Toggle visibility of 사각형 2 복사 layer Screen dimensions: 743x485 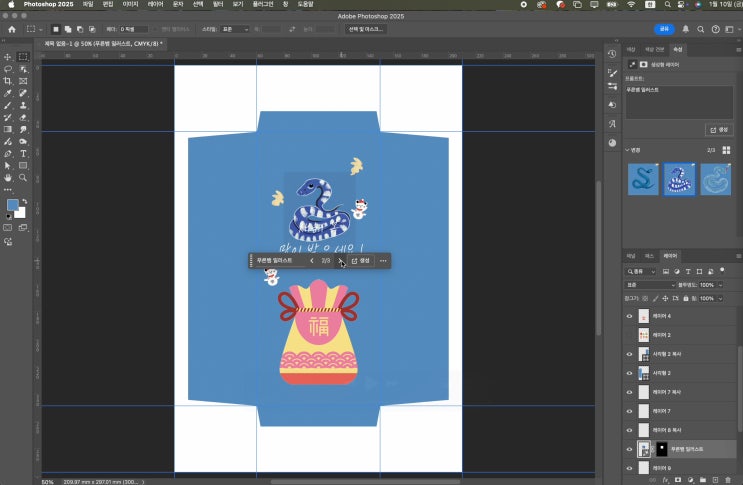(630, 353)
